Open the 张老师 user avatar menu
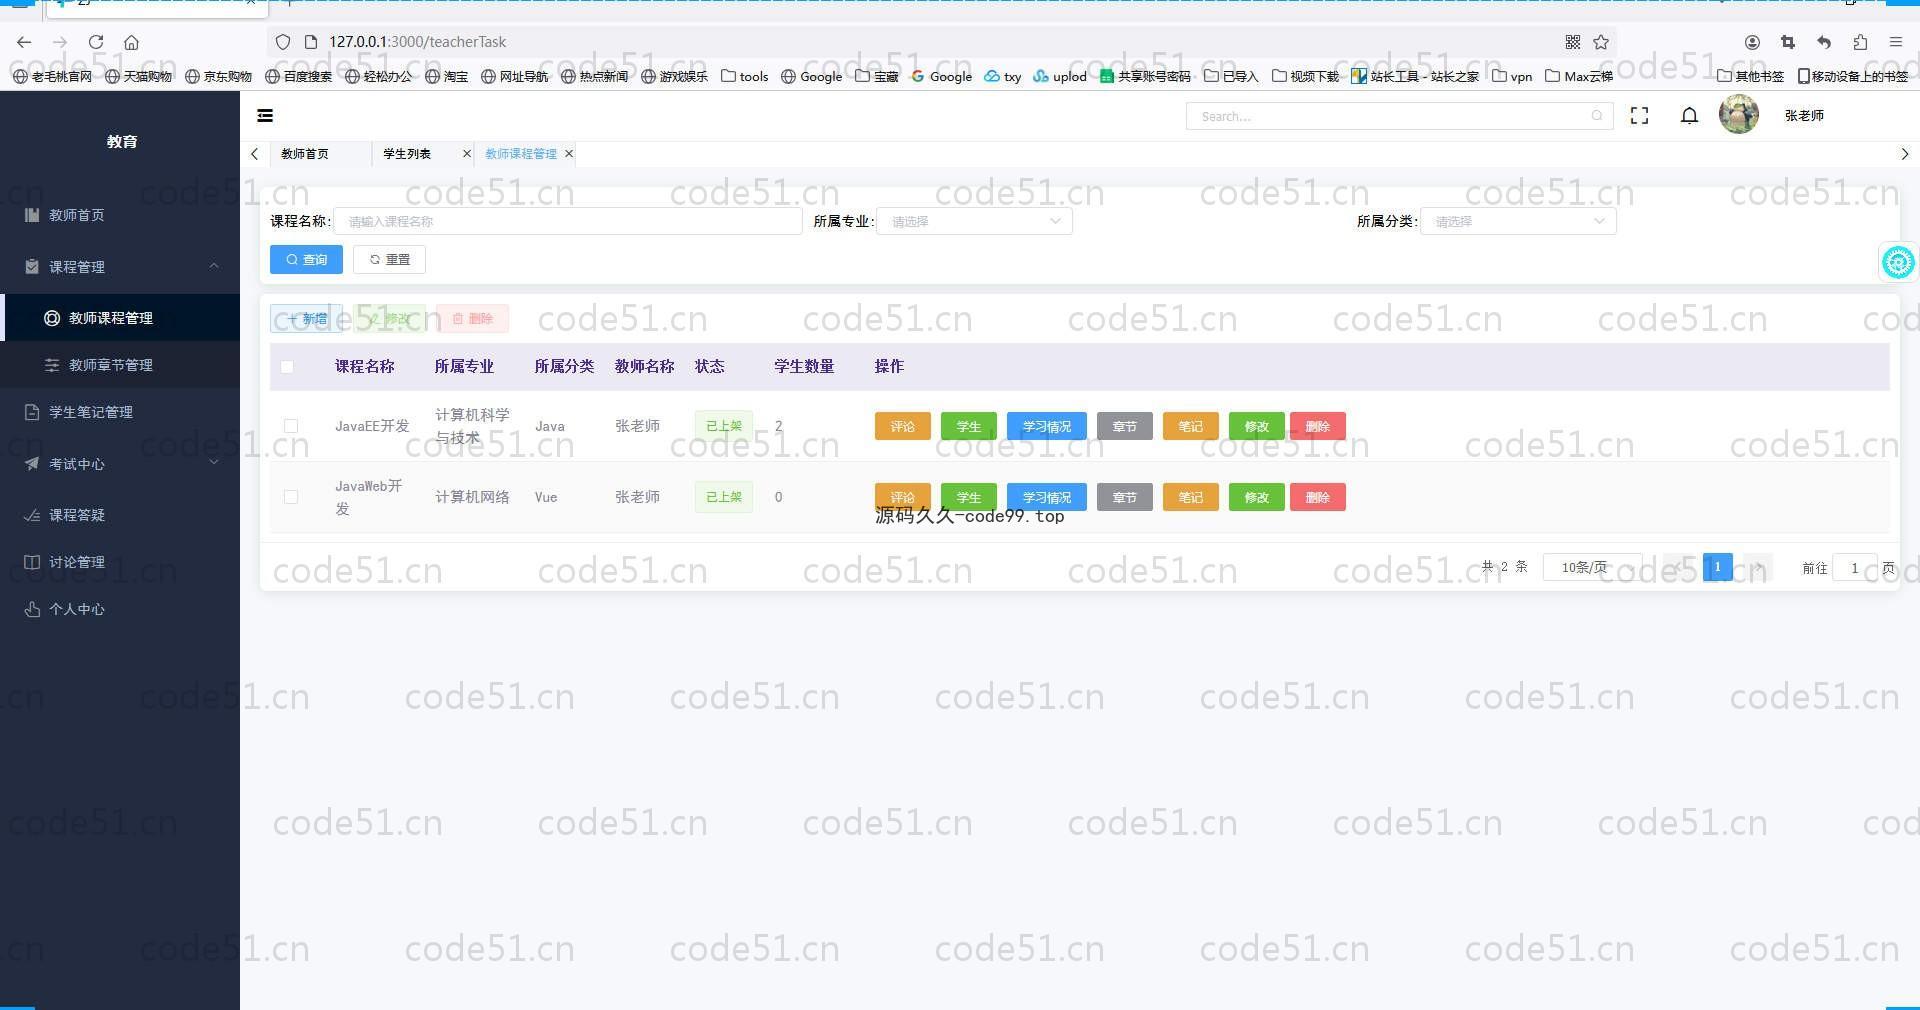This screenshot has width=1920, height=1010. (x=1738, y=115)
